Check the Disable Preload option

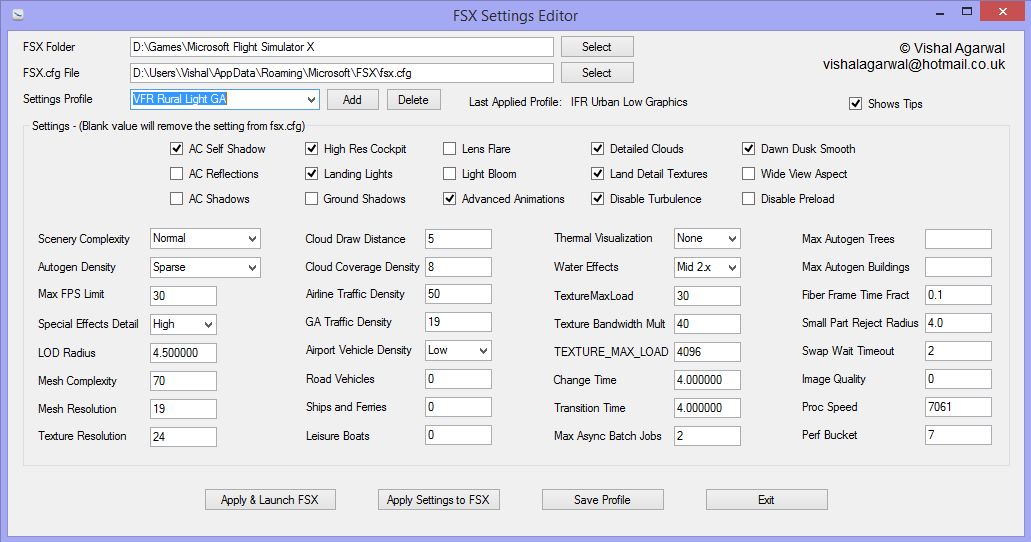pos(749,199)
